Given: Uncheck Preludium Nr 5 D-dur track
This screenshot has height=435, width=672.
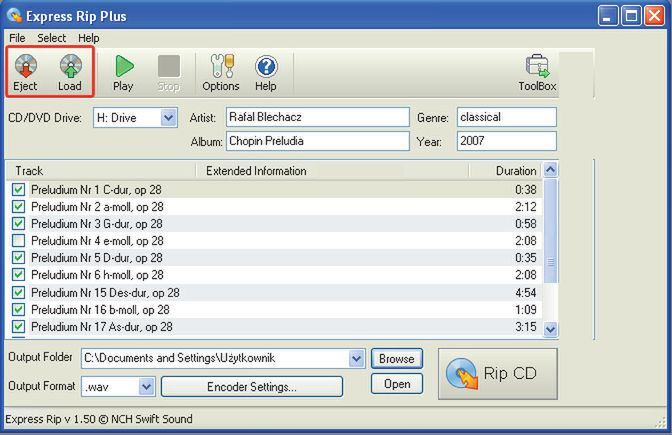Looking at the screenshot, I should click(18, 258).
